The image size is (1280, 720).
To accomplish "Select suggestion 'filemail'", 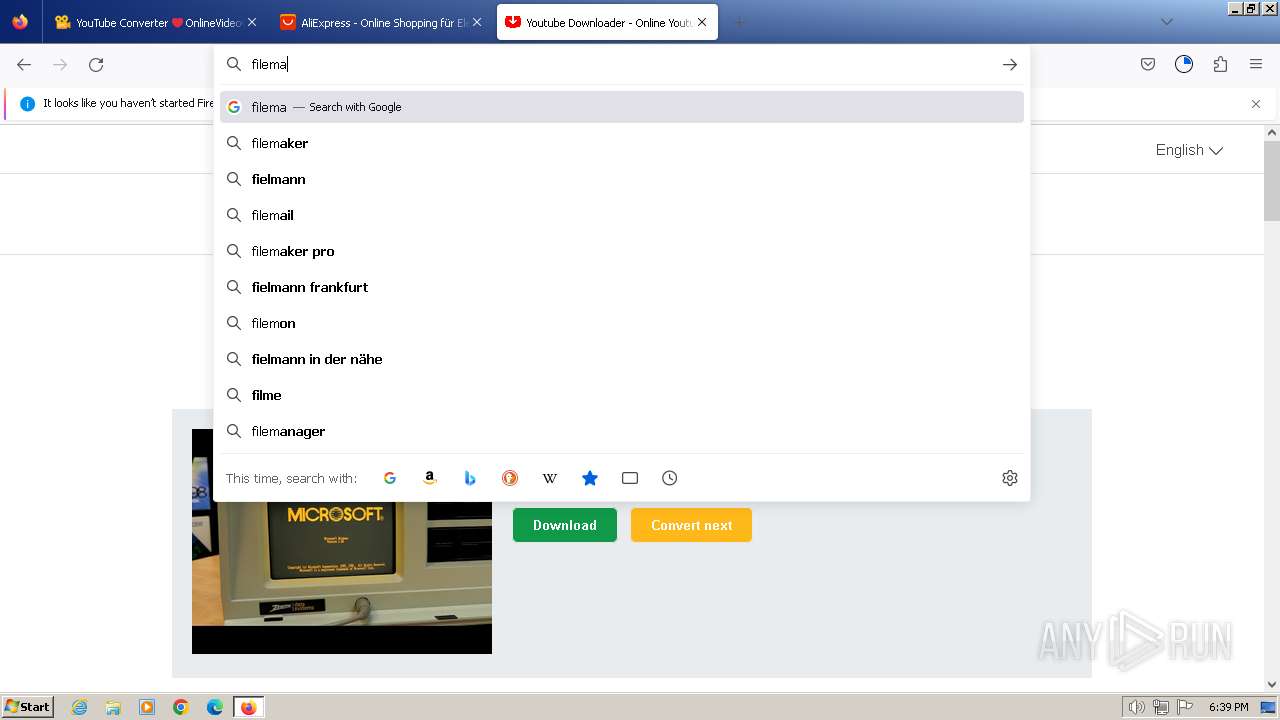I will pos(622,215).
